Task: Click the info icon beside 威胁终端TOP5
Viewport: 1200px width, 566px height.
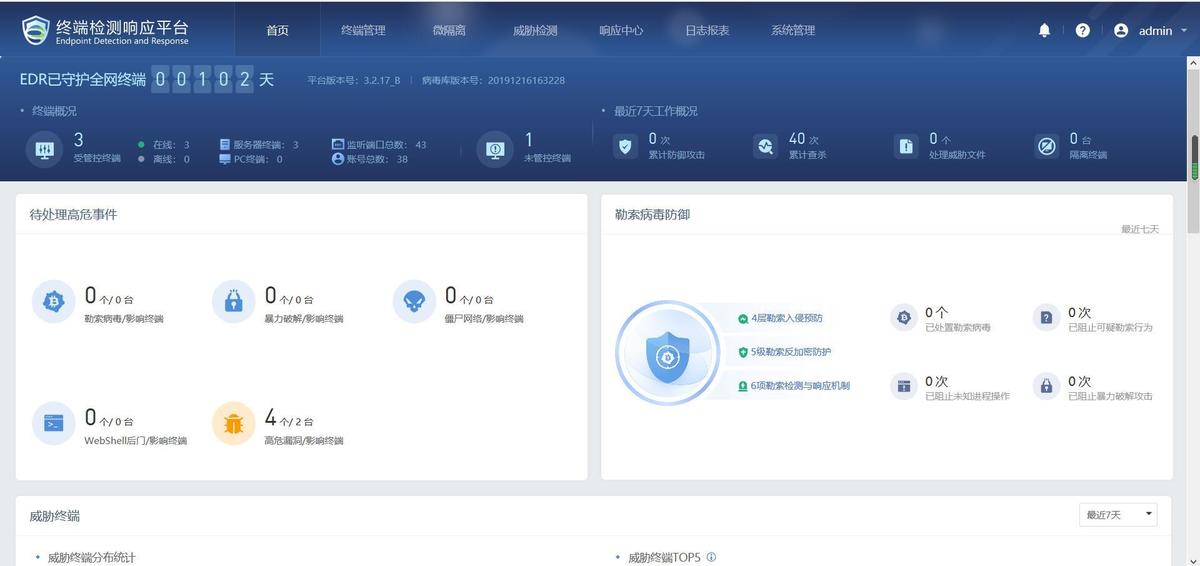Action: click(711, 558)
